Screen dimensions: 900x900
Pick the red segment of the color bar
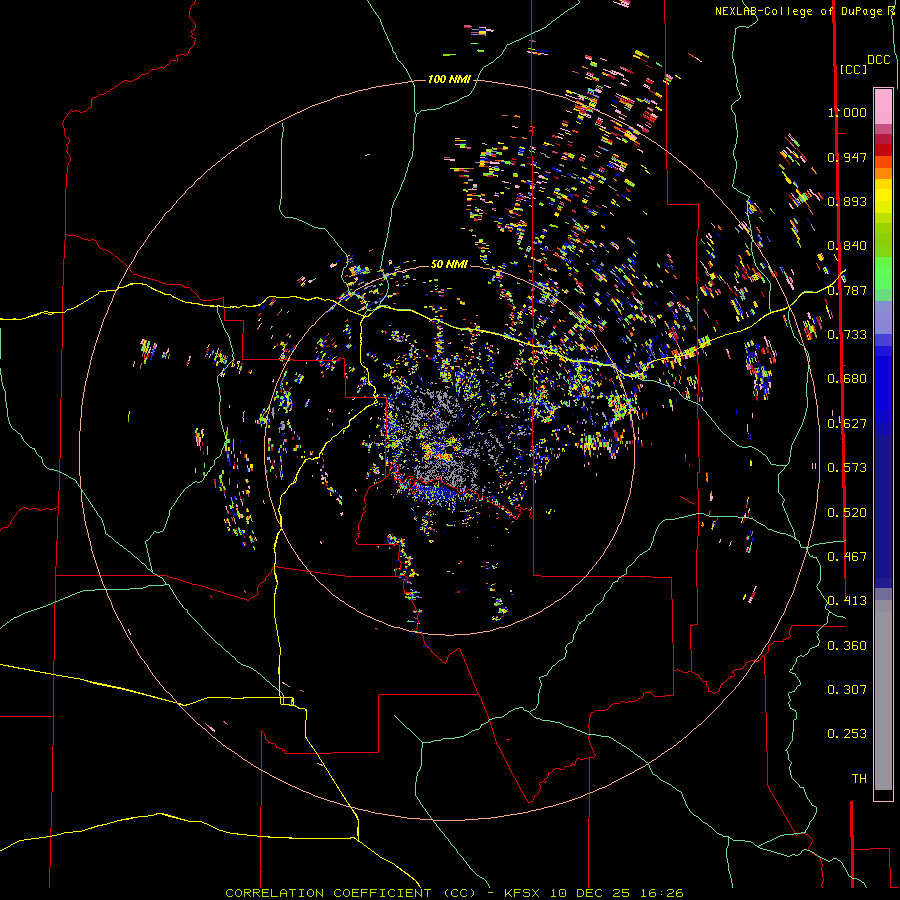coord(883,150)
